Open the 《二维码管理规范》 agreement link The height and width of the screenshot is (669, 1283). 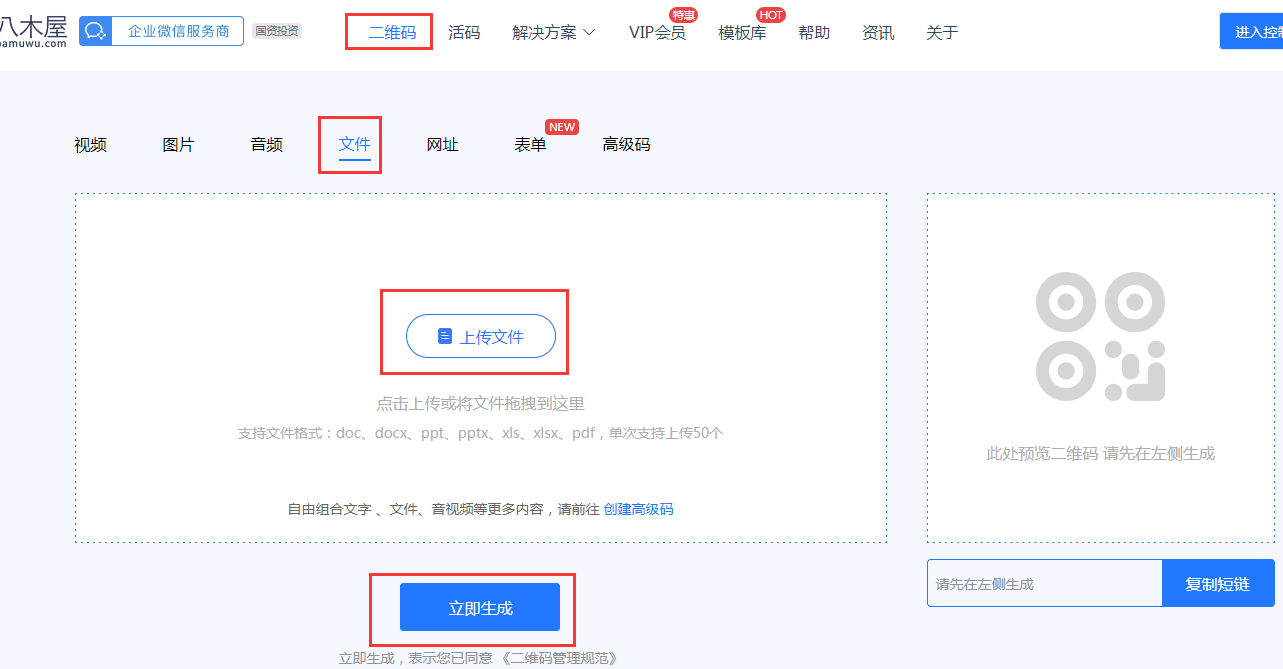(558, 658)
